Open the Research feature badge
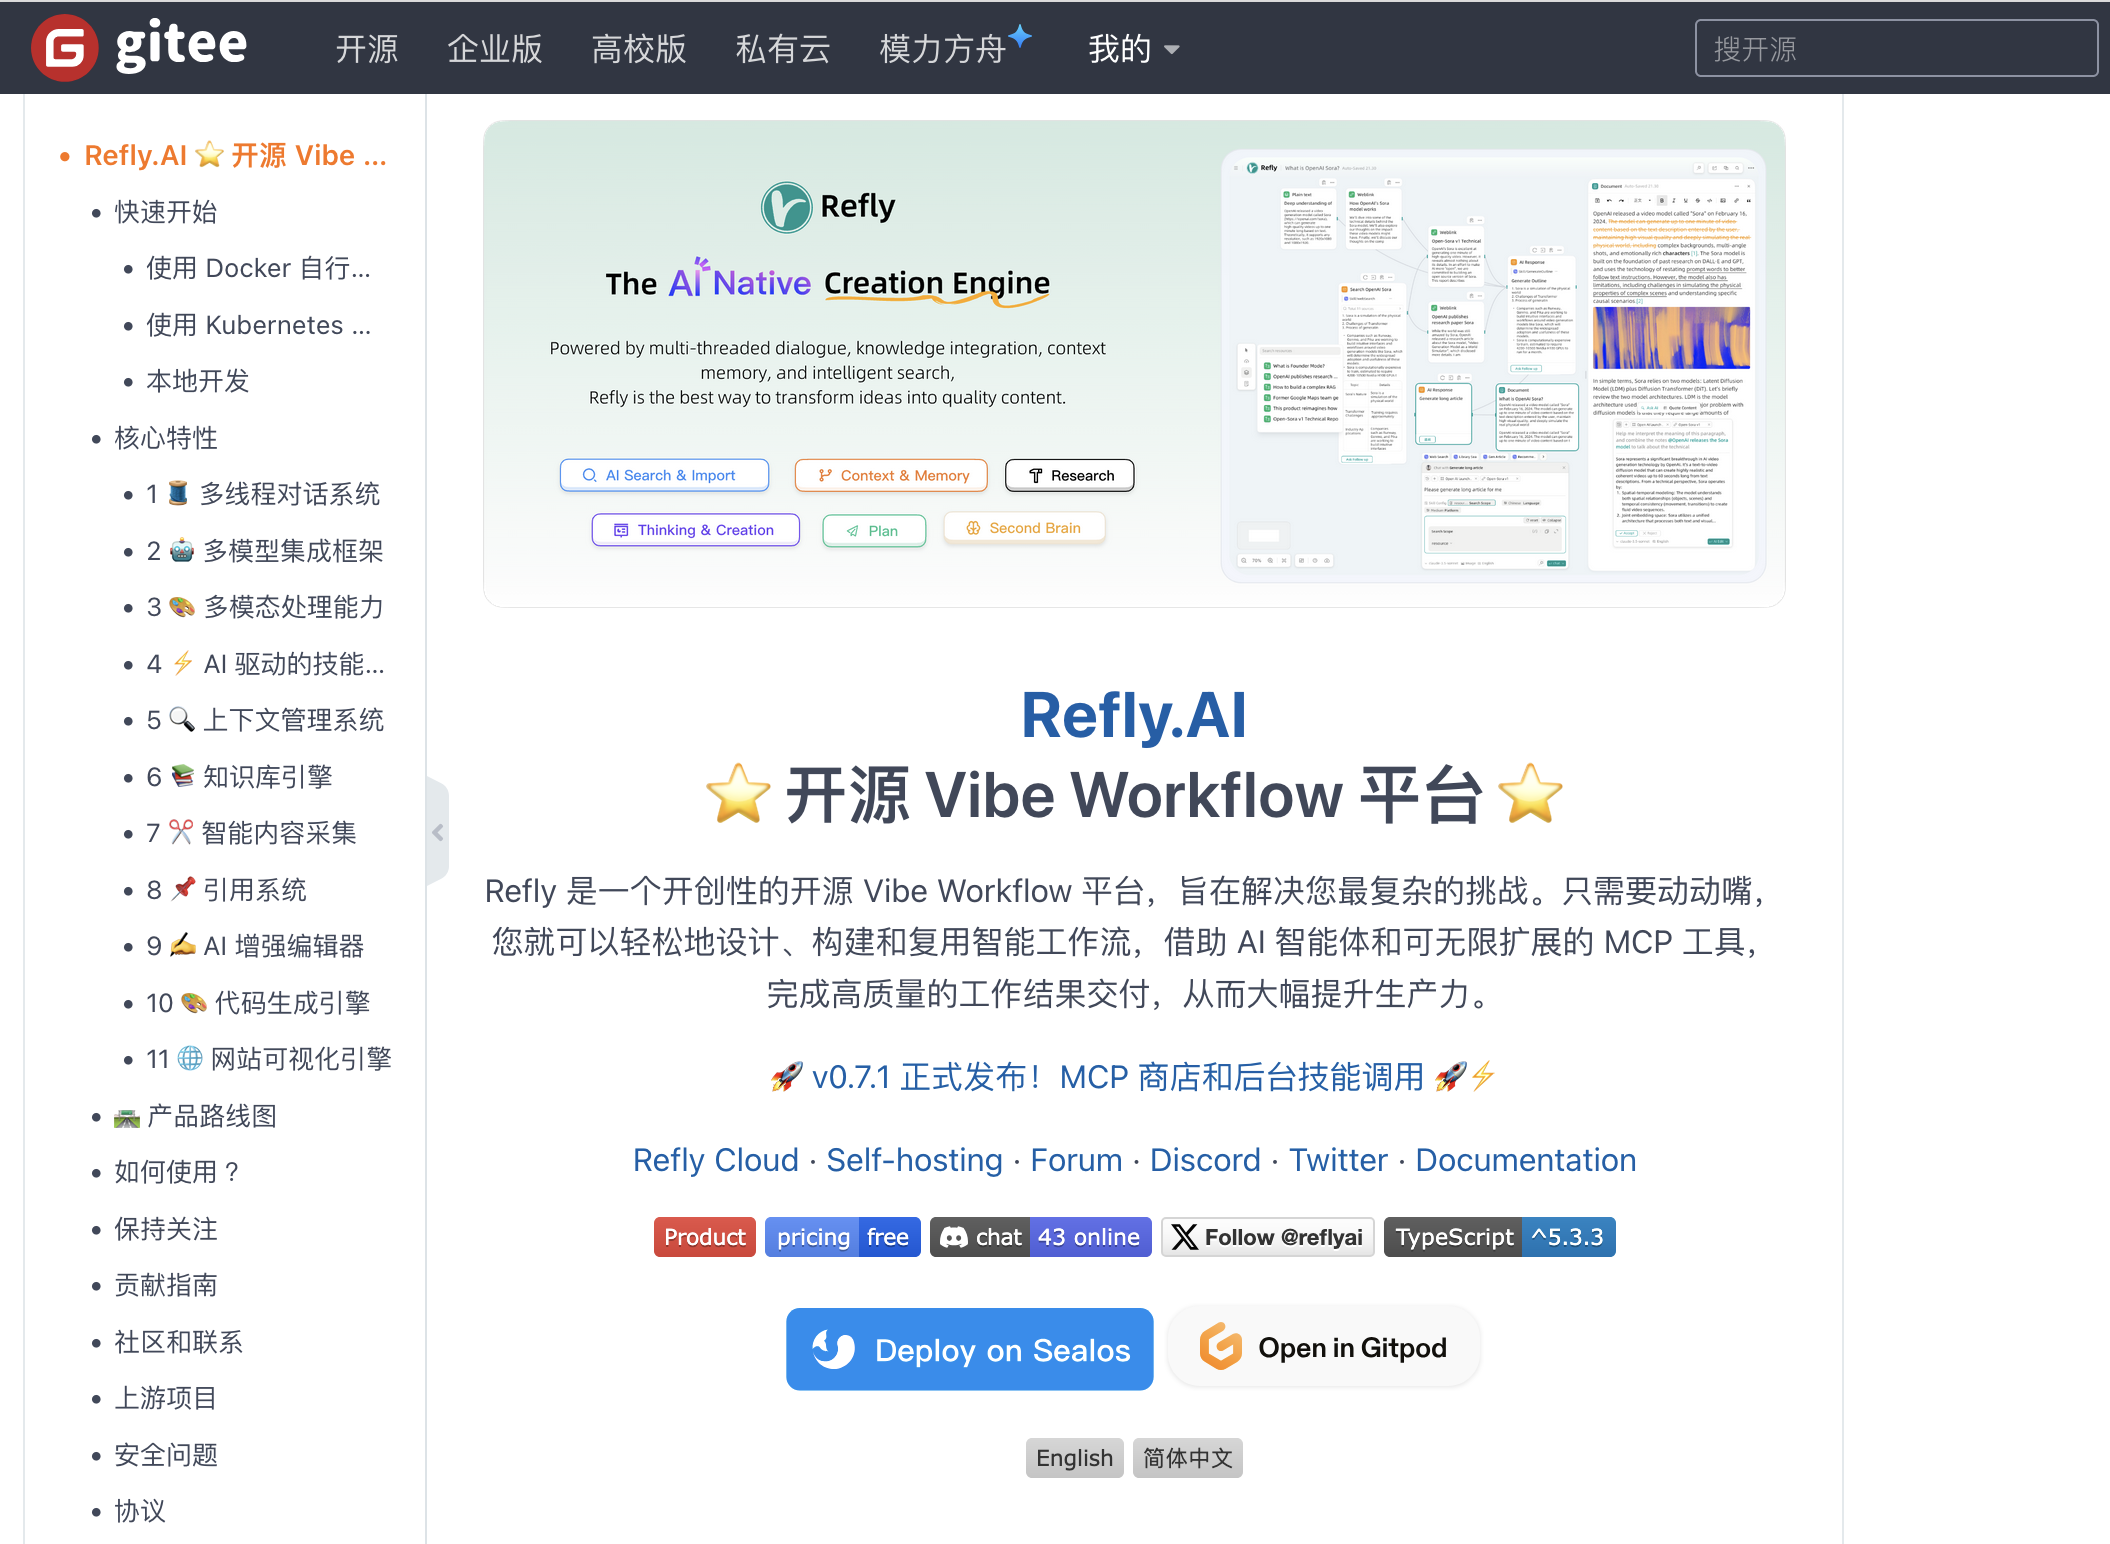The image size is (2110, 1544). (x=1068, y=475)
